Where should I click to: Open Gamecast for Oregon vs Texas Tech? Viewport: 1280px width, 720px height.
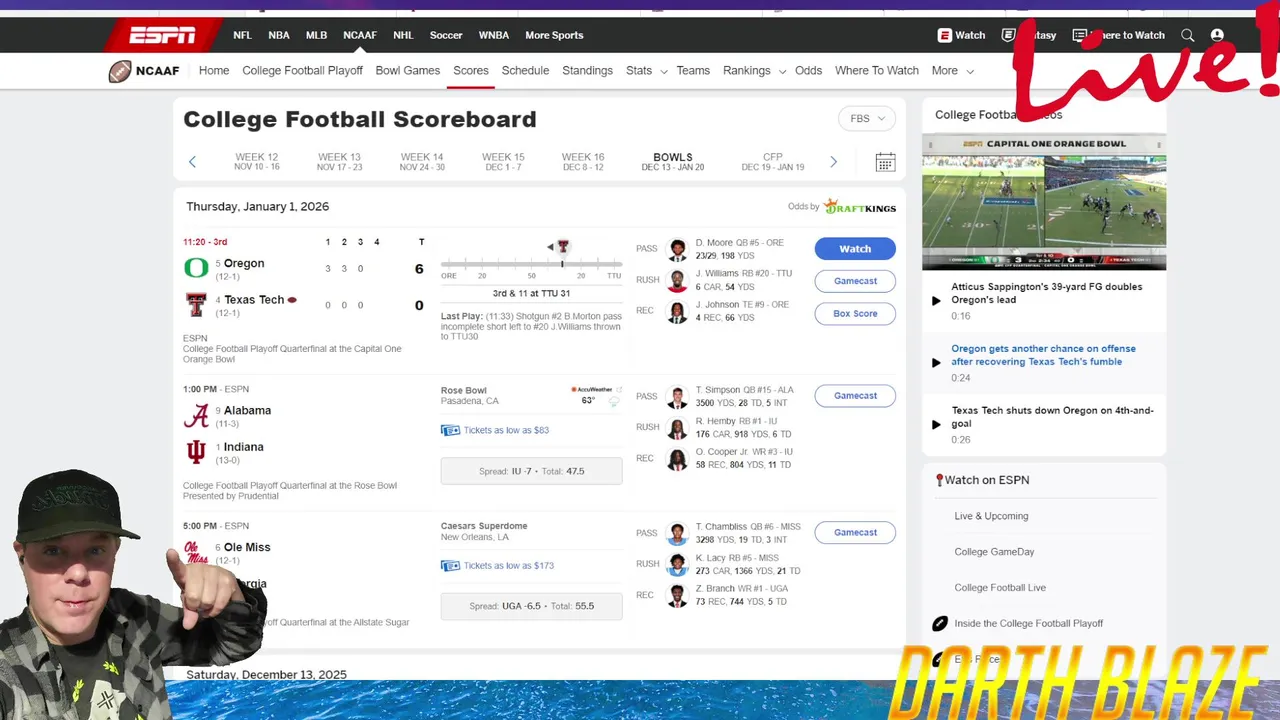(855, 281)
